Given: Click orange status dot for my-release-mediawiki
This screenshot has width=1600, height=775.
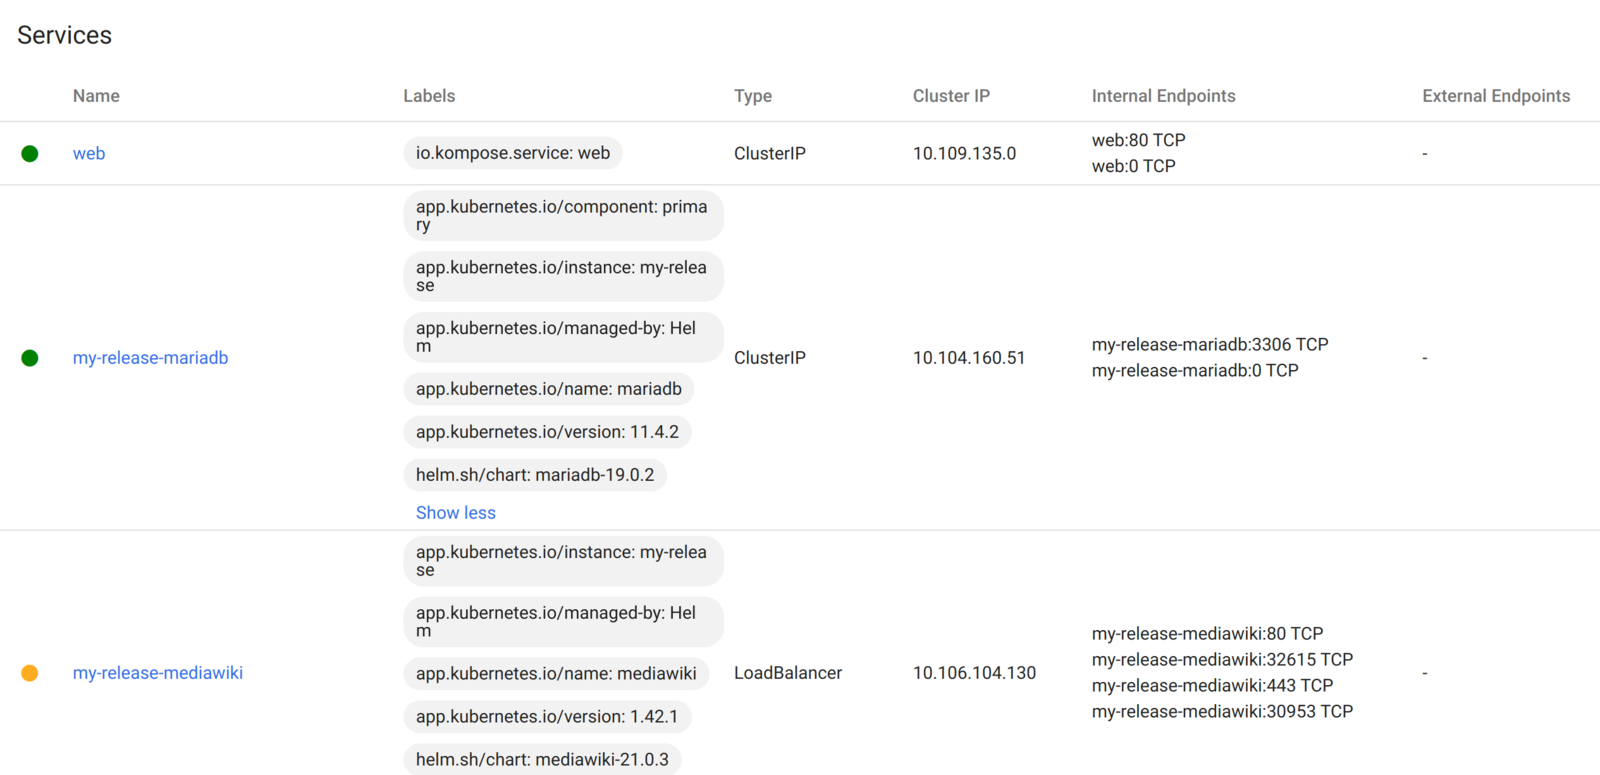Looking at the screenshot, I should 30,673.
